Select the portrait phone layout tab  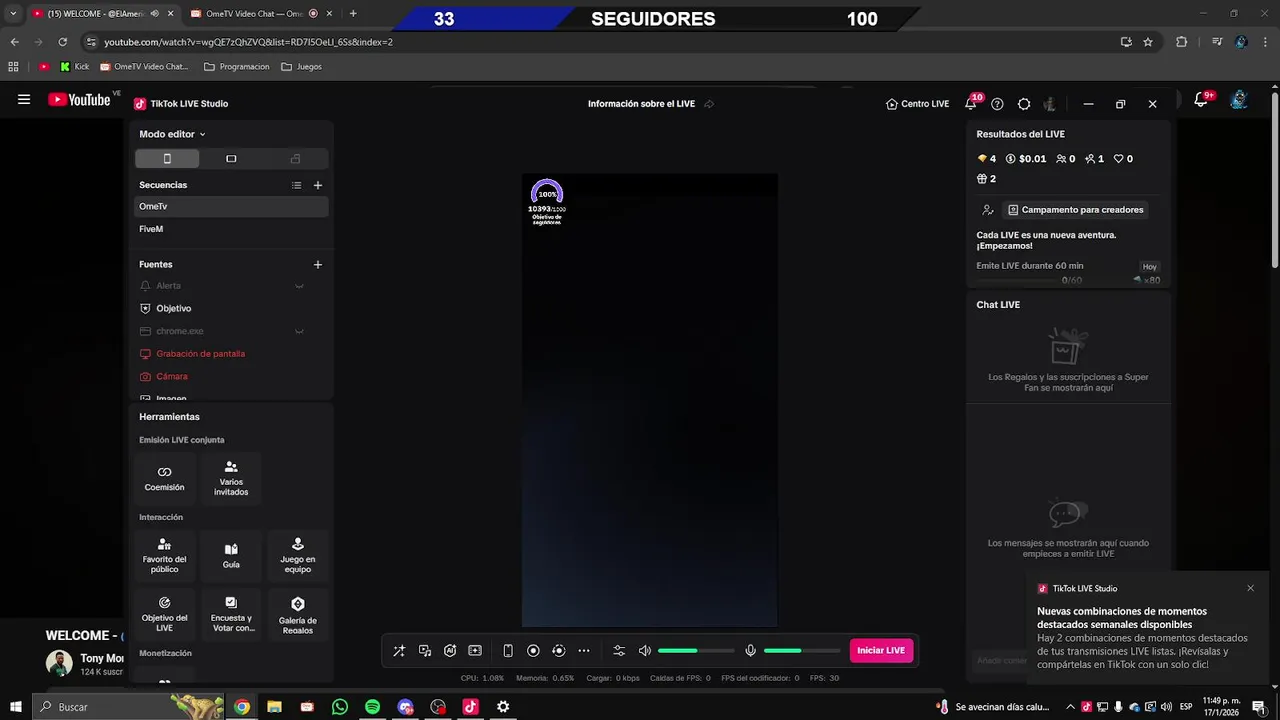pos(167,159)
